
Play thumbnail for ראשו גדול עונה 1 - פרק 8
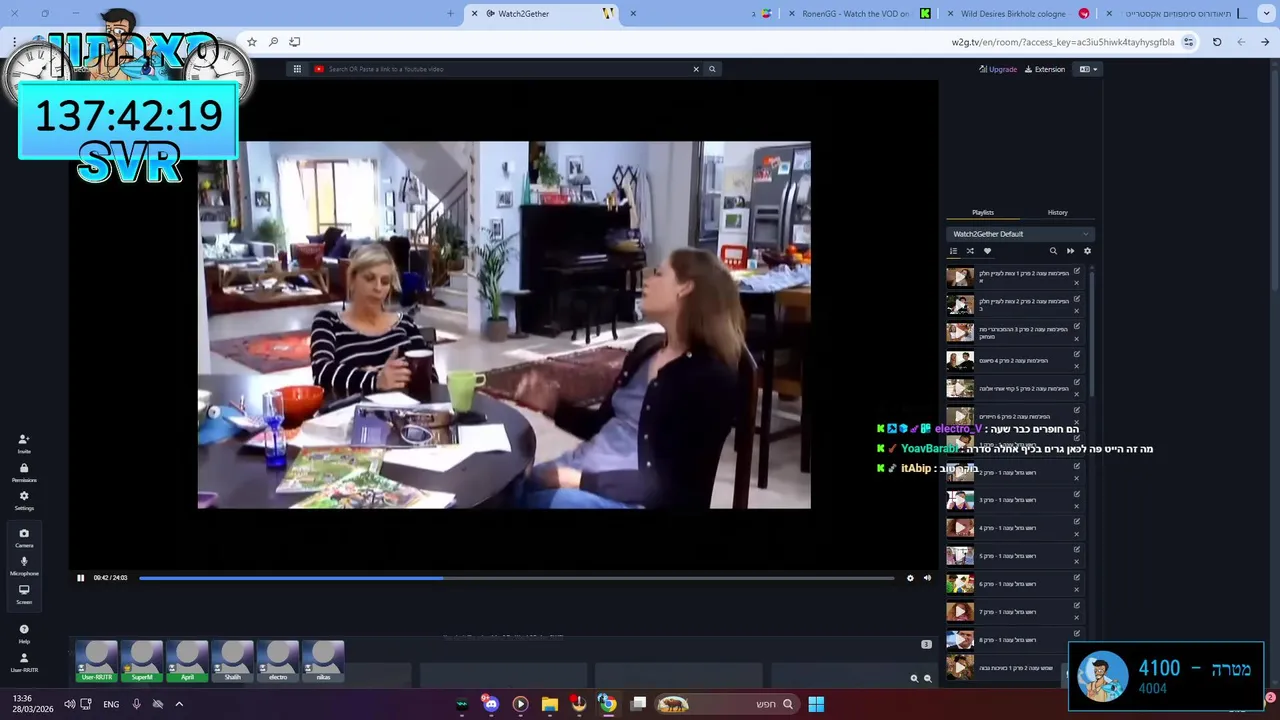click(960, 639)
